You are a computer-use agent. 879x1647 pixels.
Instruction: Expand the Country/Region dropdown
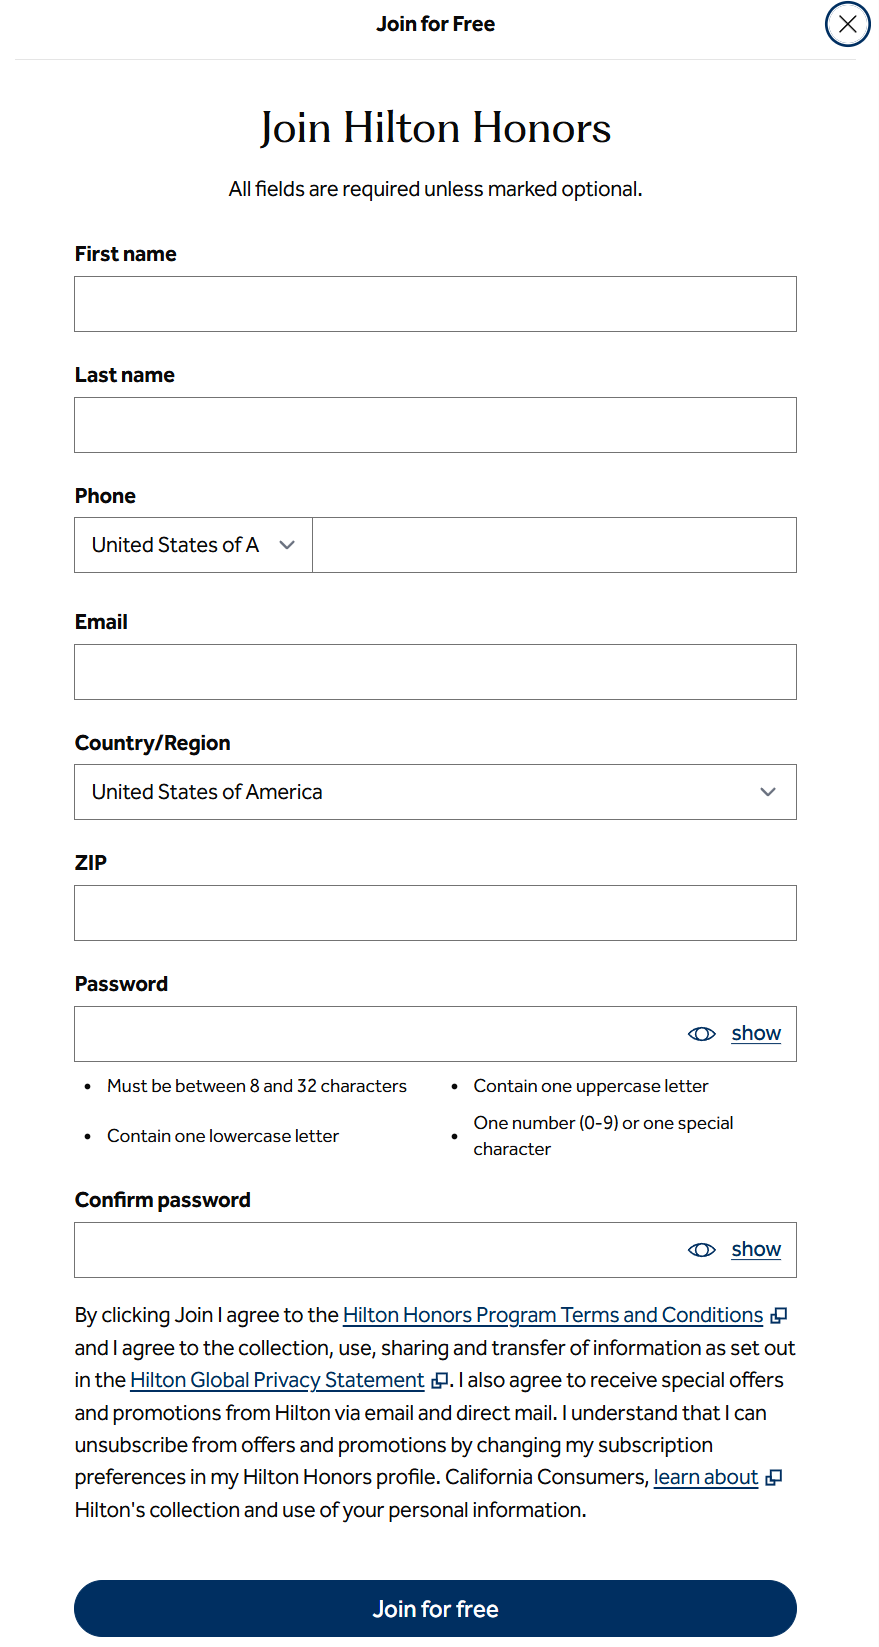(x=435, y=792)
